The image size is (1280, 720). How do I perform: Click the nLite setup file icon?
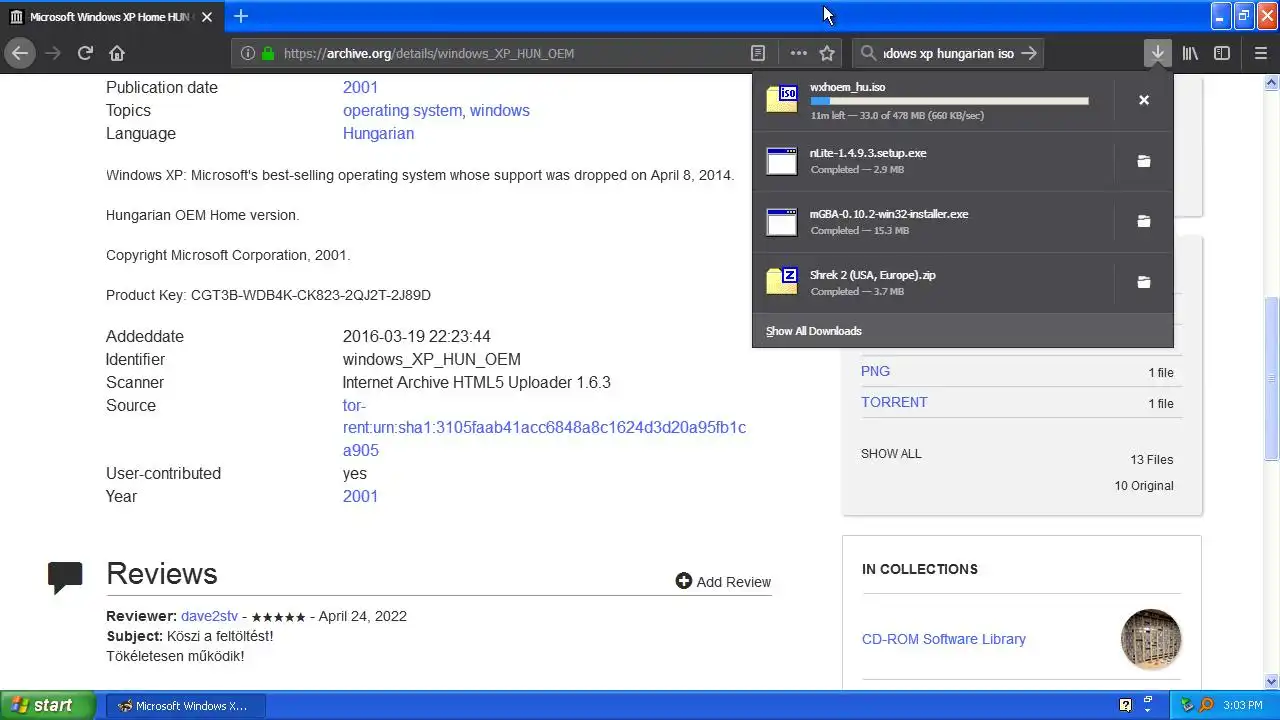(x=782, y=160)
